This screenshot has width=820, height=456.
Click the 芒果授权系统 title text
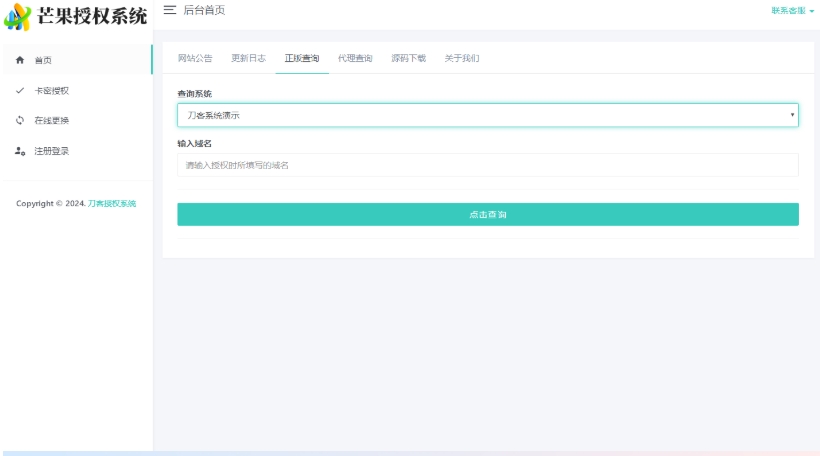pyautogui.click(x=92, y=16)
